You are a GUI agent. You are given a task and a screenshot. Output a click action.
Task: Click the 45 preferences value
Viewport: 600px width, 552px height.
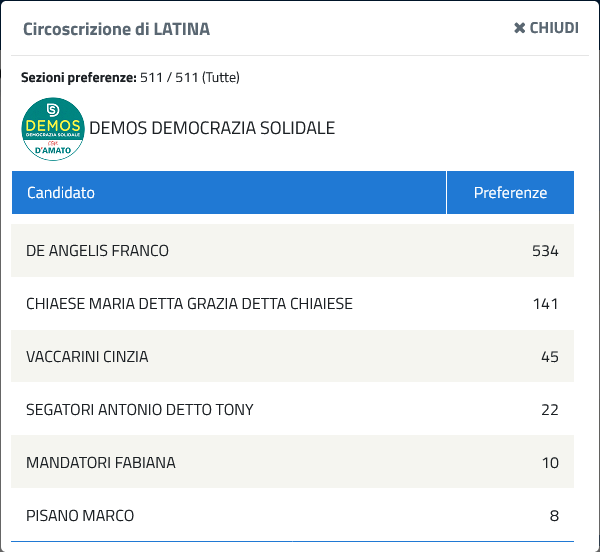(550, 357)
